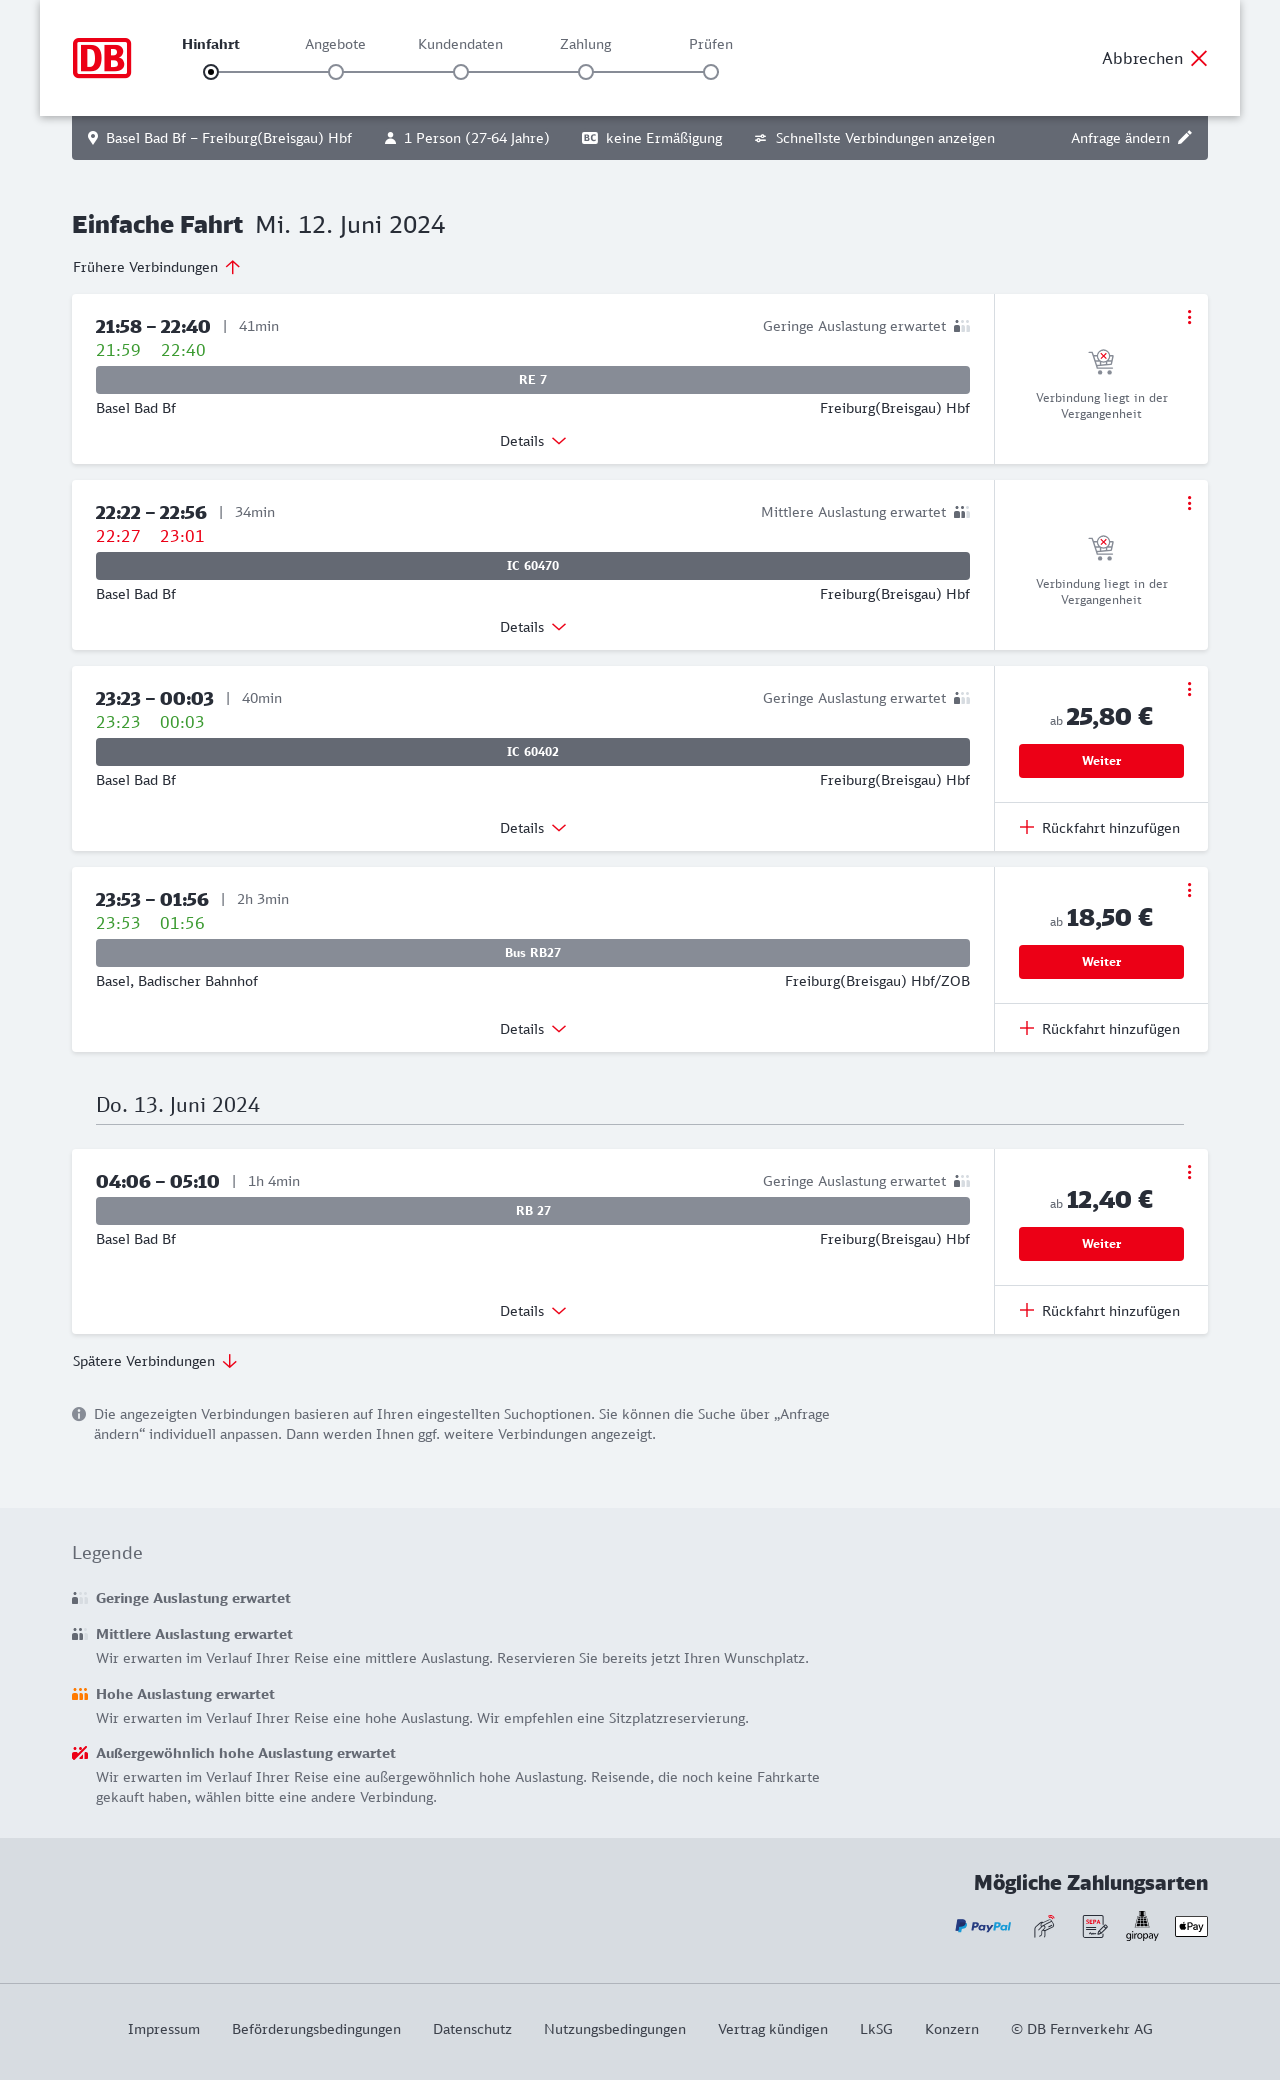This screenshot has width=1280, height=2080.
Task: Open three-dot menu for IC 60402 connection
Action: [x=1189, y=689]
